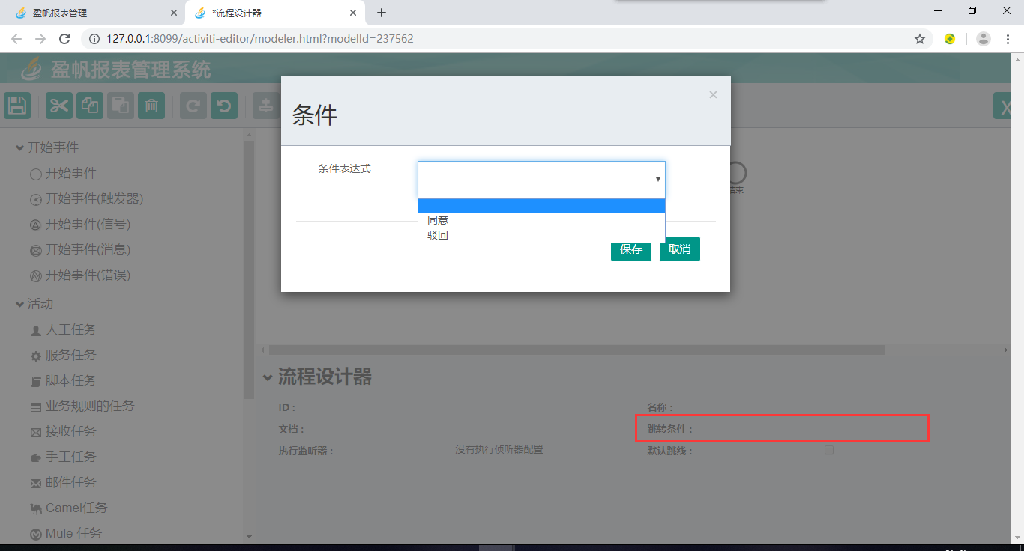Screen dimensions: 1024x551
Task: Click the scissors cut icon in toolbar
Action: coord(60,106)
